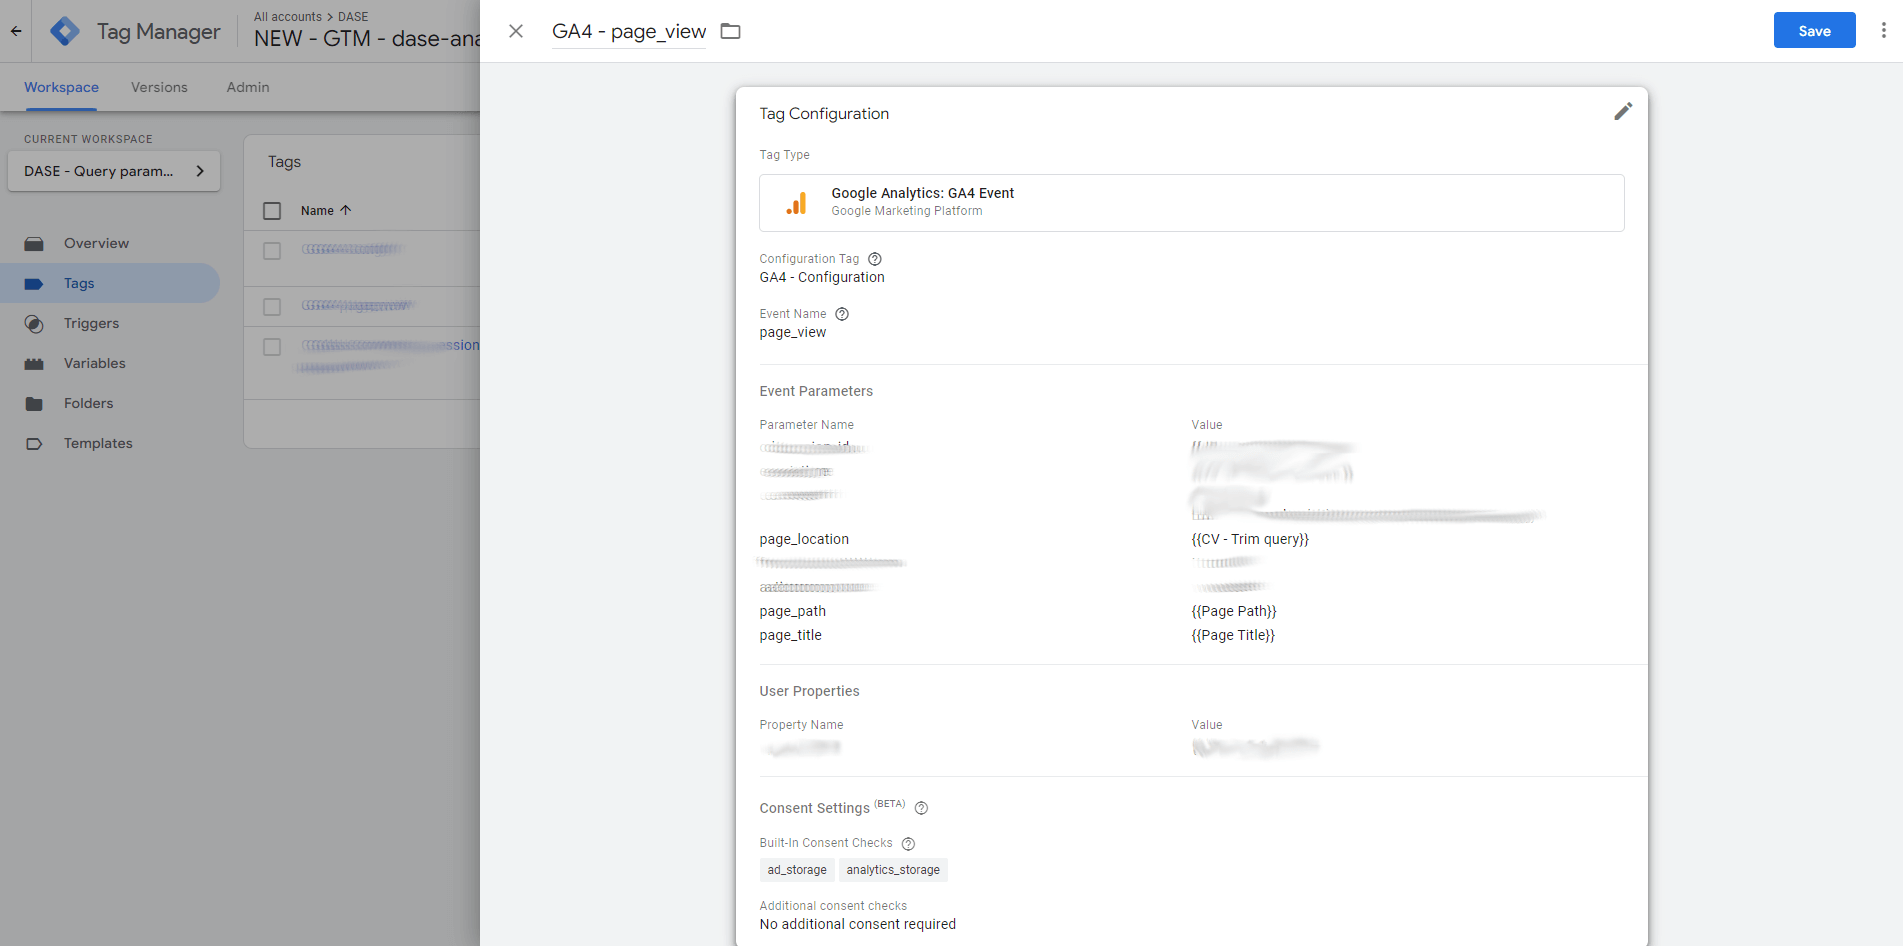Click the User Properties section heading
Viewport: 1903px width, 946px height.
[810, 691]
